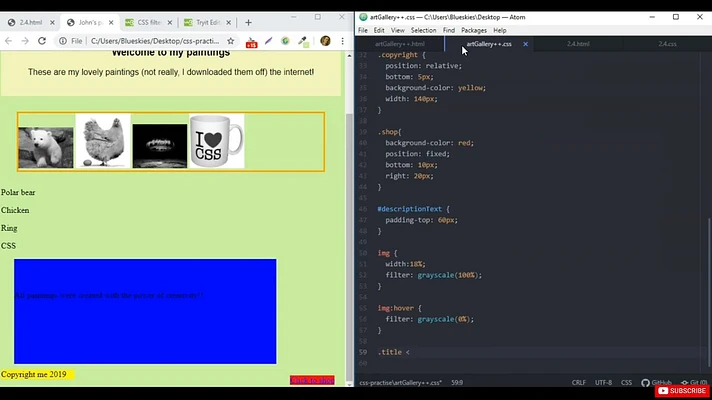Click Atom editor vertical scrollbar
The image size is (712, 400).
coord(709,292)
